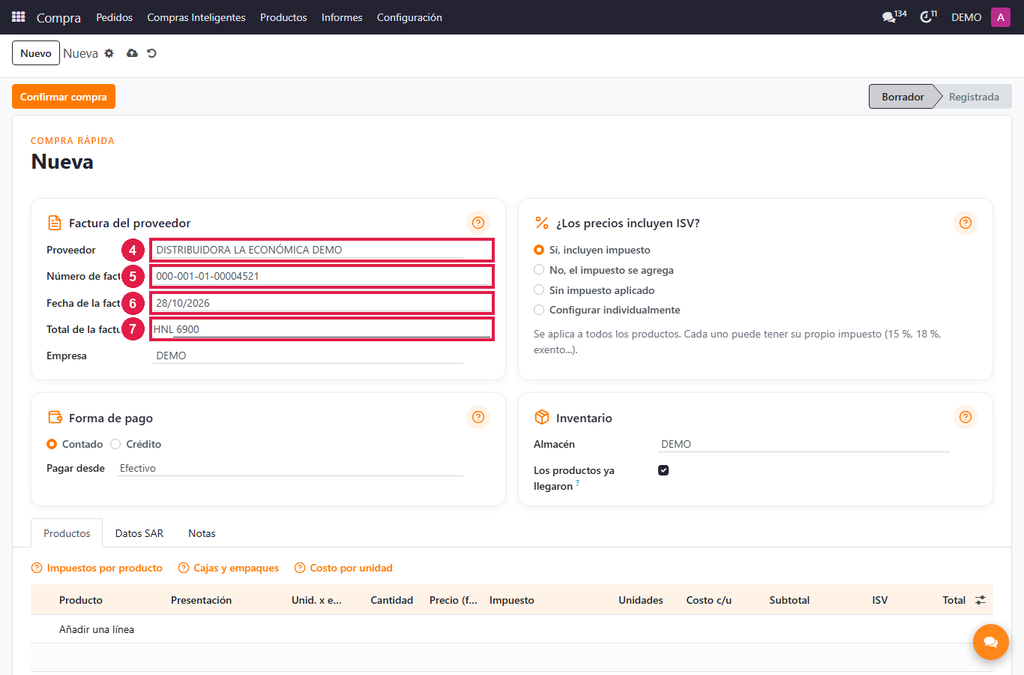Open the Empresa dropdown field
1024x675 pixels.
[308, 356]
